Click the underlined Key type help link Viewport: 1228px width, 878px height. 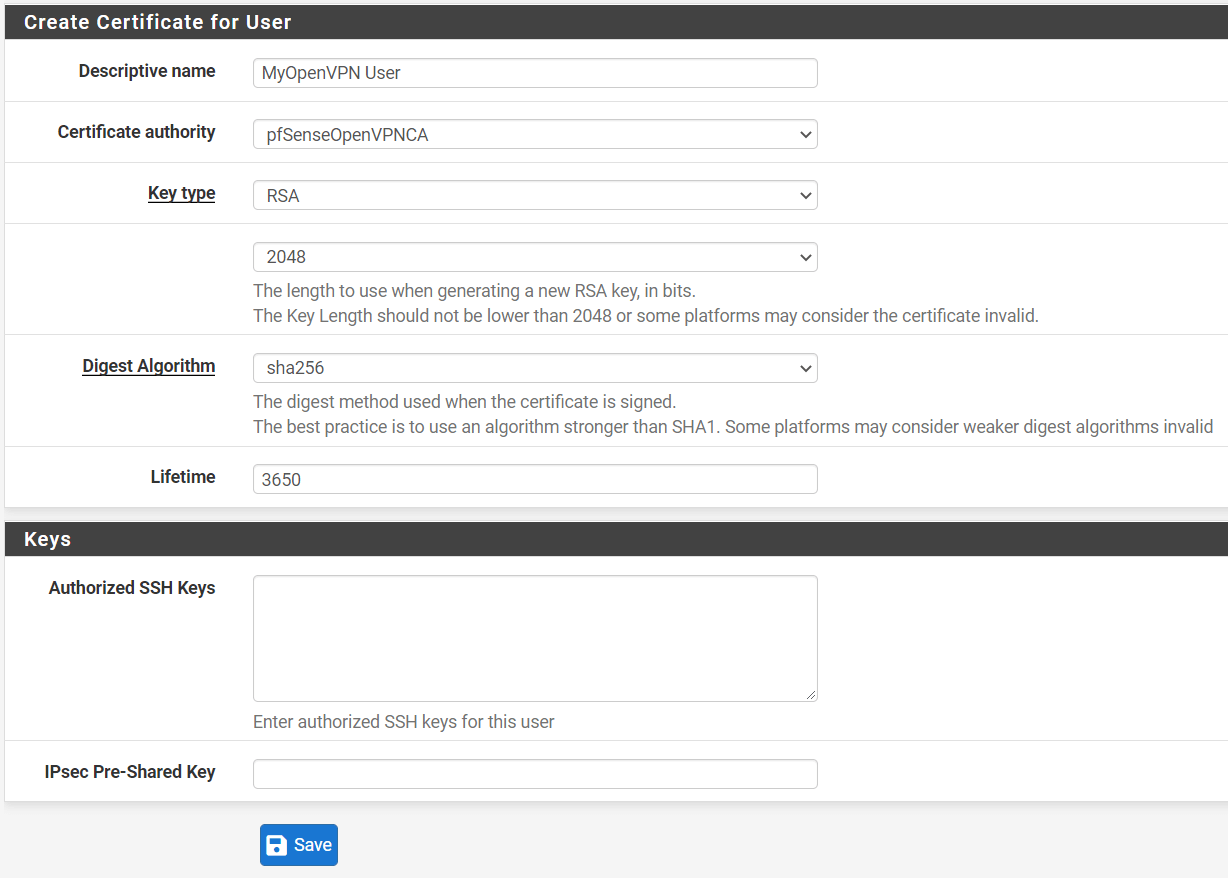click(181, 193)
